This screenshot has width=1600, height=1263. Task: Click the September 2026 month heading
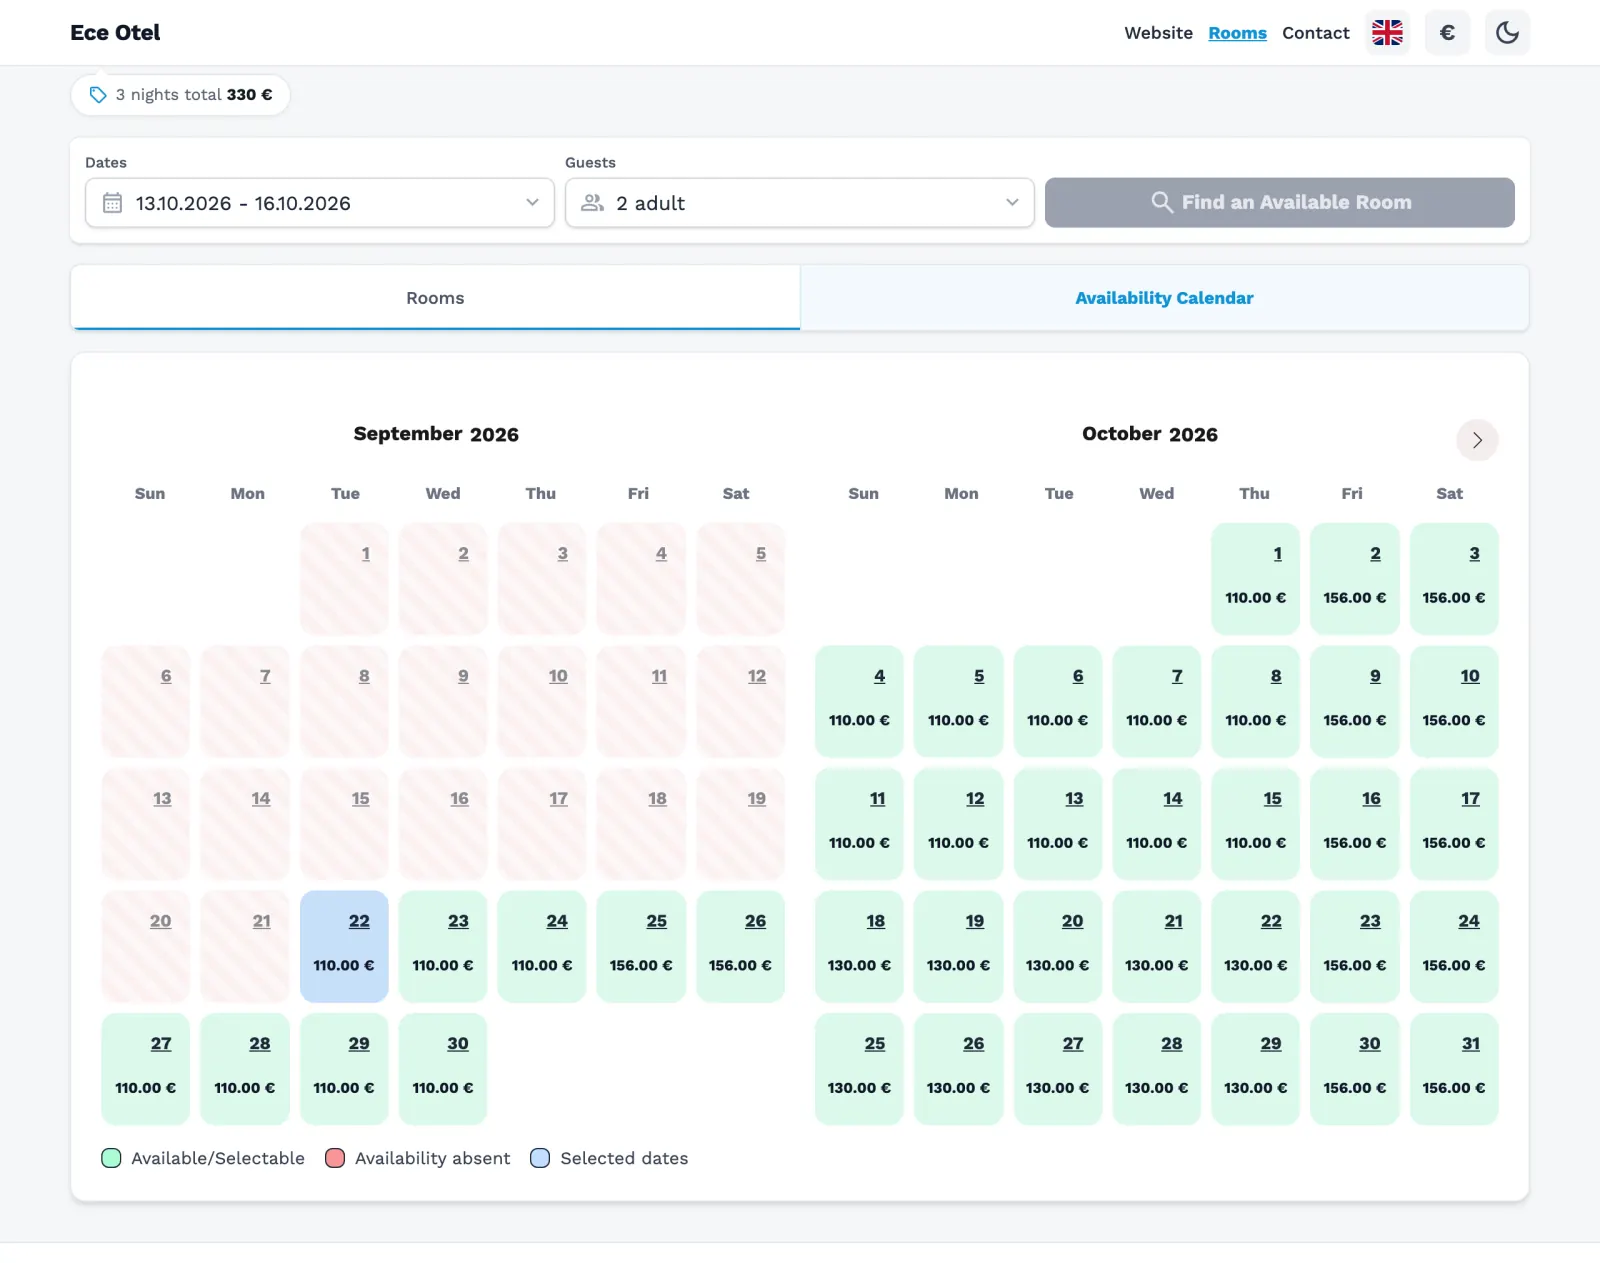[436, 434]
